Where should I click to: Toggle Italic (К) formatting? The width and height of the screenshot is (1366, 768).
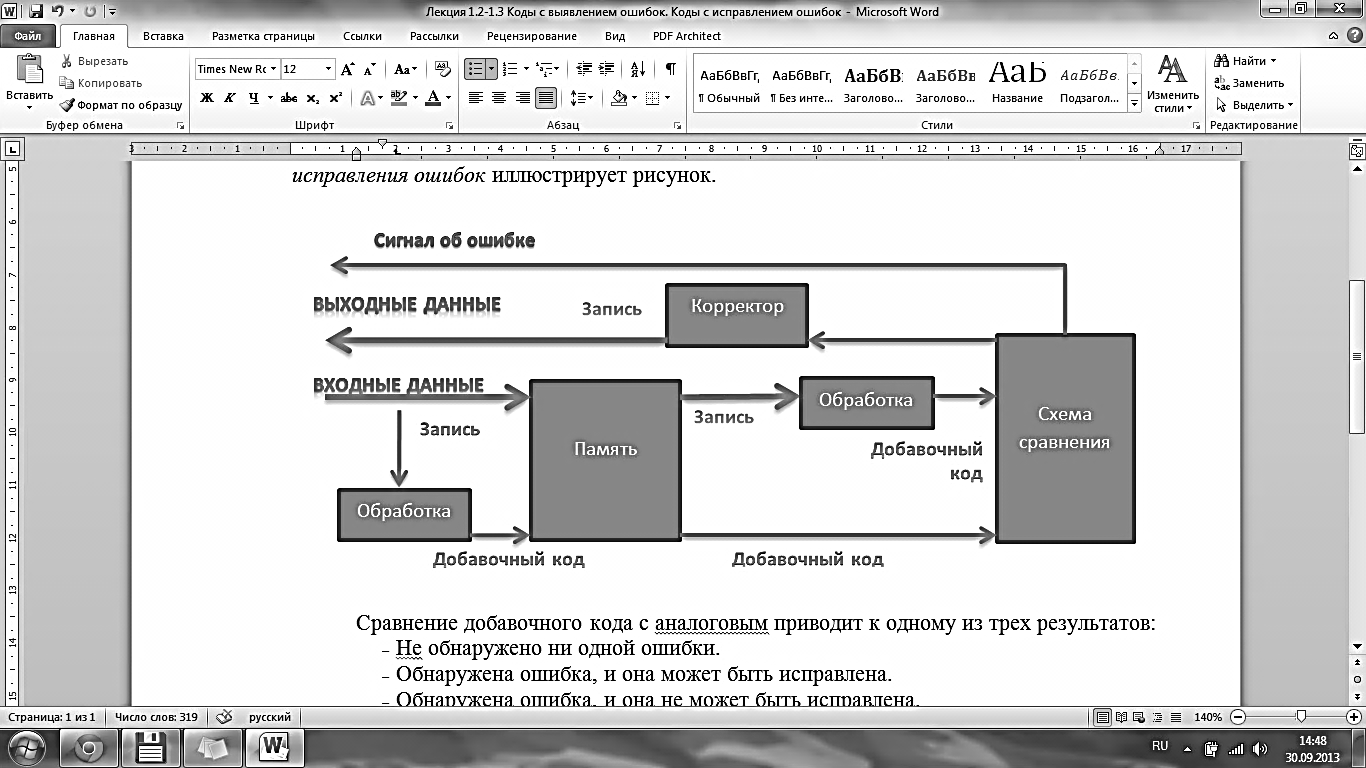(x=230, y=98)
